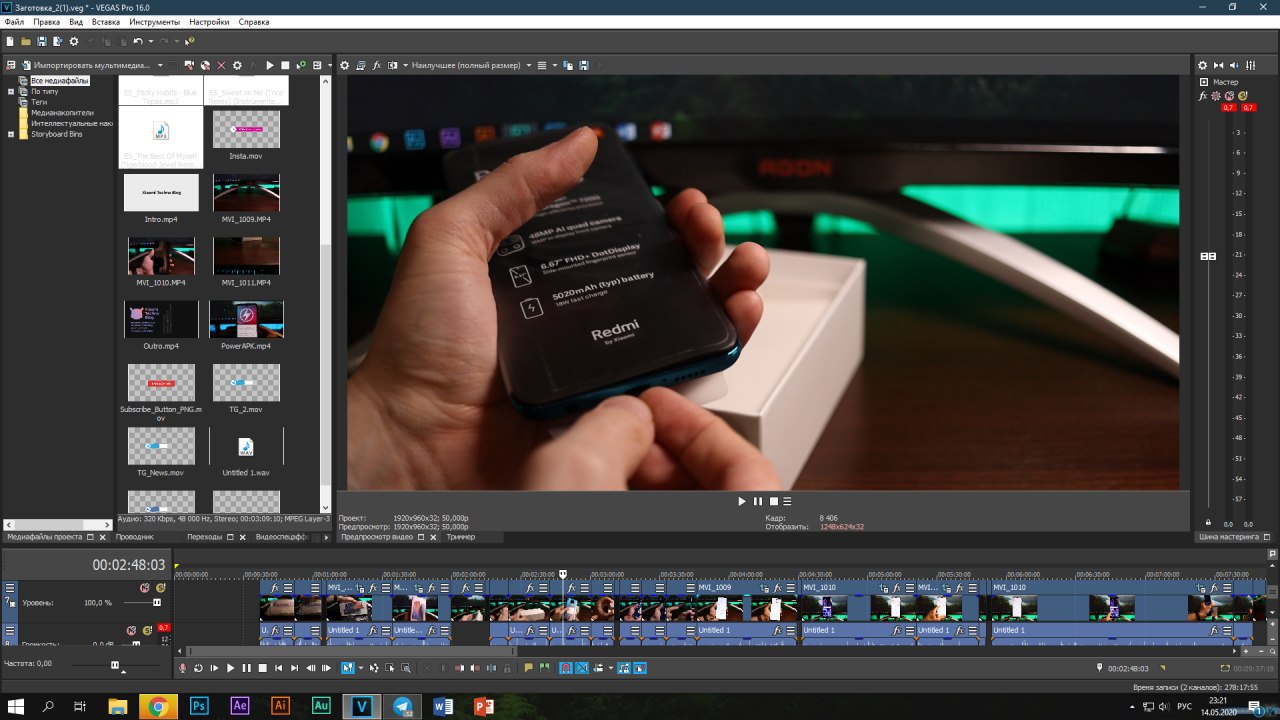Open the undo history dropdown arrow
The image size is (1280, 720).
point(150,41)
